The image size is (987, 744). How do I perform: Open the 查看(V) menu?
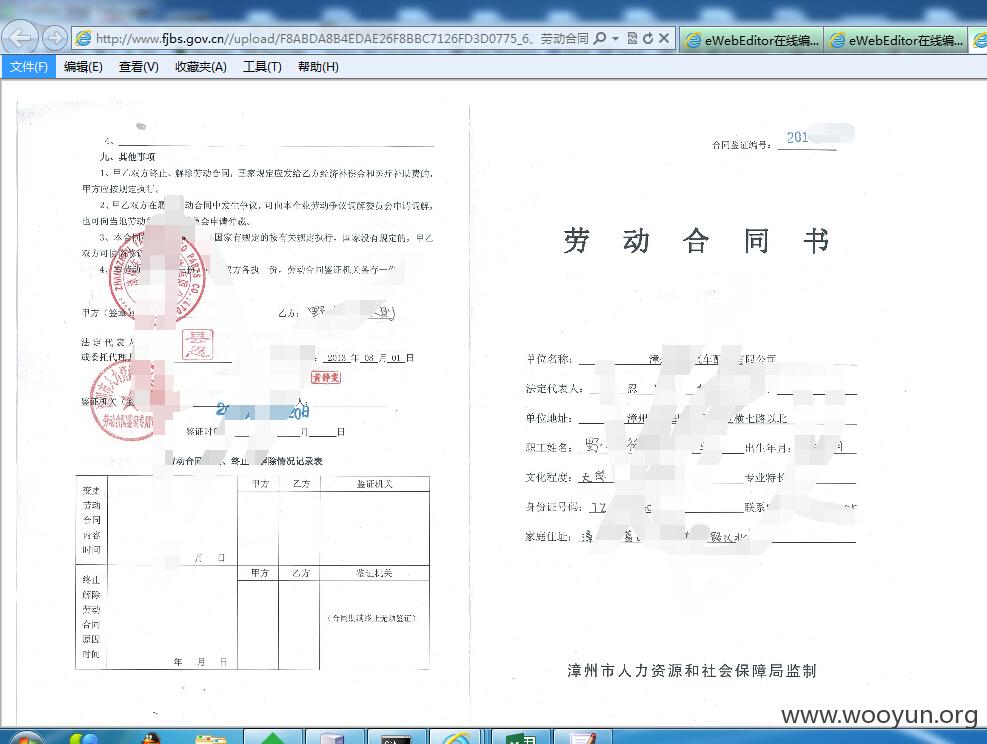click(x=138, y=67)
